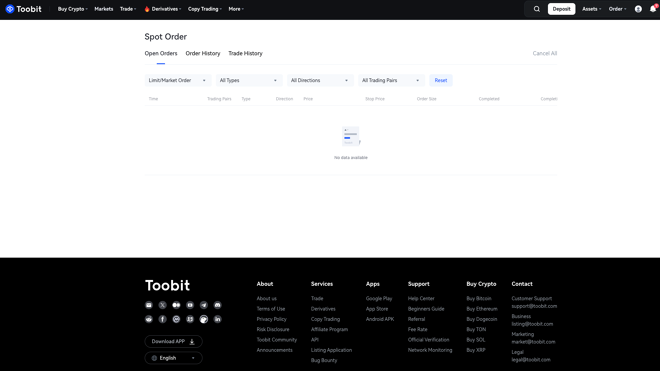Image resolution: width=660 pixels, height=371 pixels.
Task: Expand the All Types filter dropdown
Action: coord(249,80)
